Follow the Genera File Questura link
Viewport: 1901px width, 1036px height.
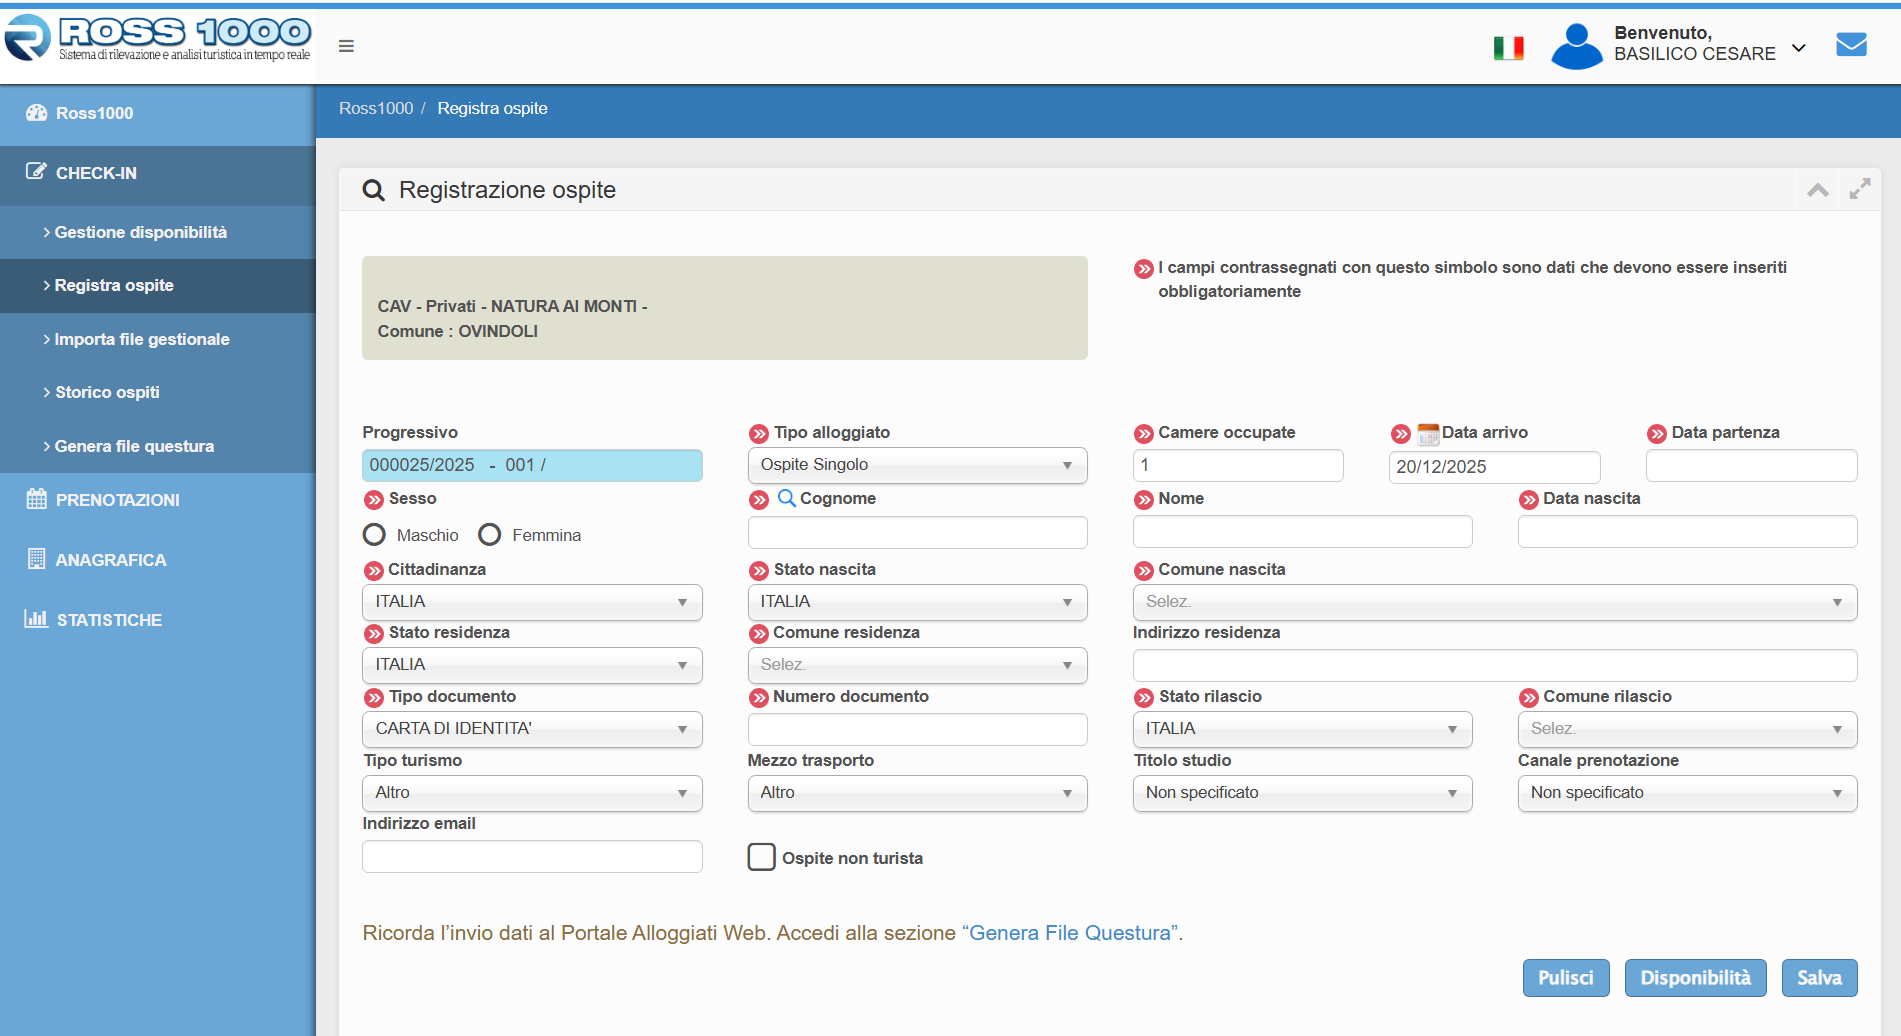click(x=1070, y=933)
